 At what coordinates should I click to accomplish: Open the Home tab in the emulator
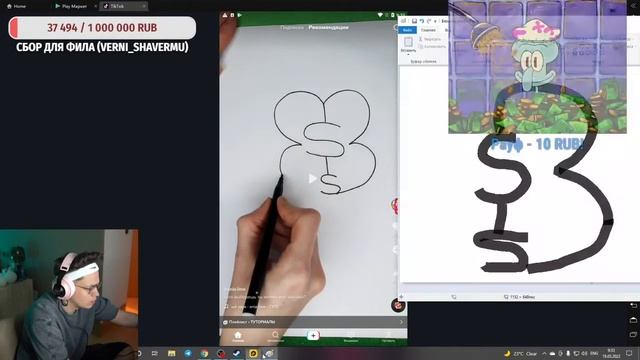(16, 6)
